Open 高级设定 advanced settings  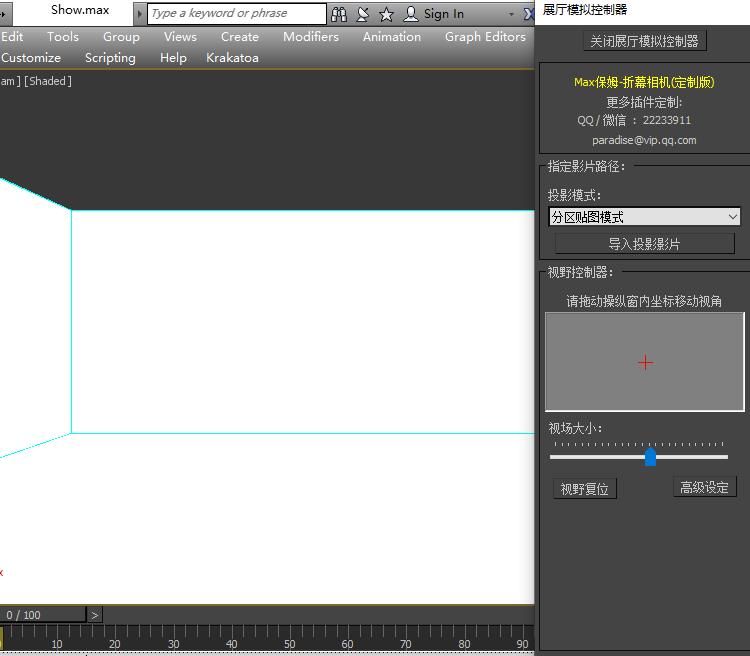tap(704, 487)
